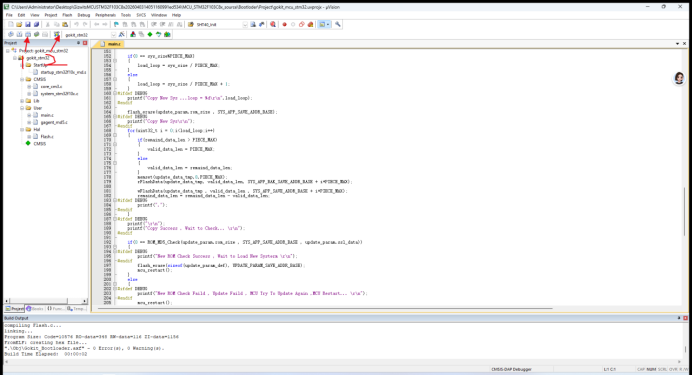Collapse the first CMSIS folder in the tree
The image size is (693, 375).
pyautogui.click(x=22, y=80)
